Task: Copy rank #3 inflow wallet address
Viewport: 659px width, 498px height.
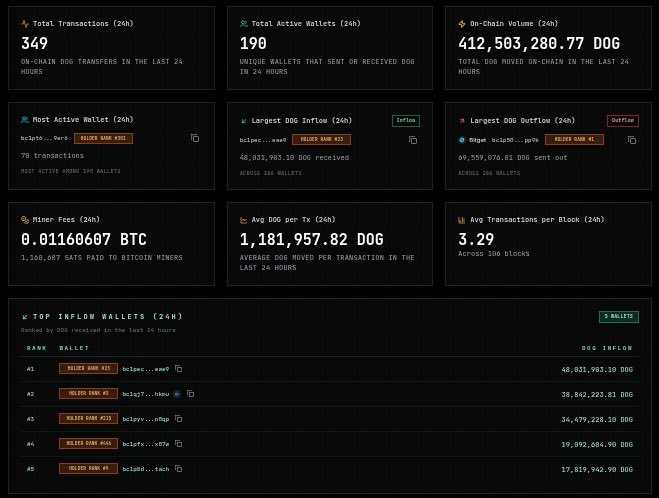Action: [180, 419]
